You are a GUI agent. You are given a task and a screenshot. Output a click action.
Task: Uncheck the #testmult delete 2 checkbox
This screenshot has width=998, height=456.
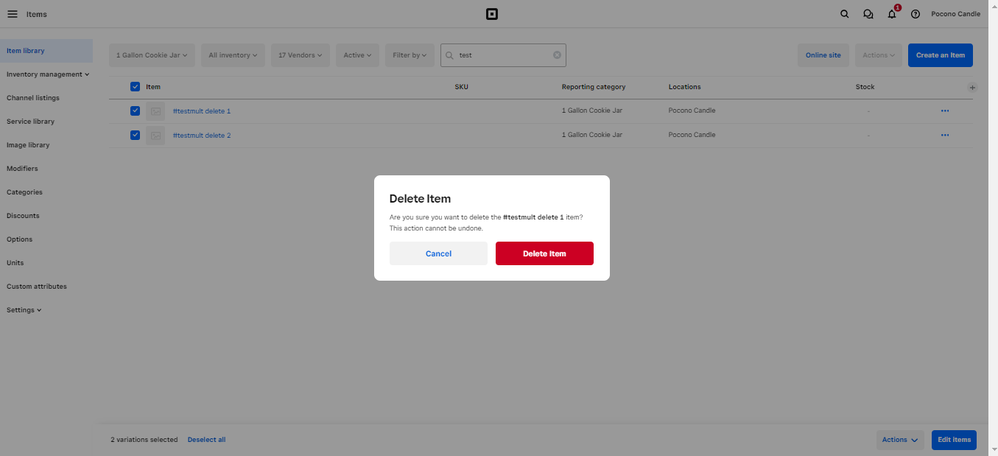(x=135, y=135)
